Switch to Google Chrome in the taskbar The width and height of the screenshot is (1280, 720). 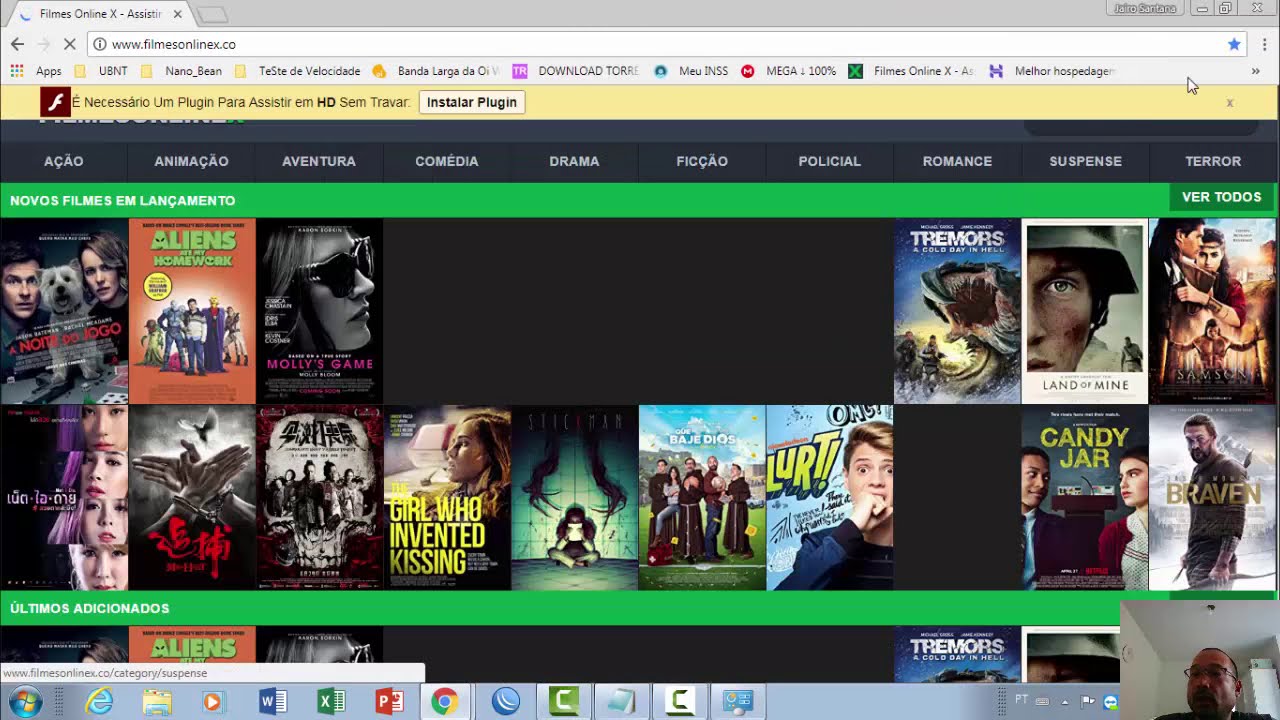pos(445,702)
